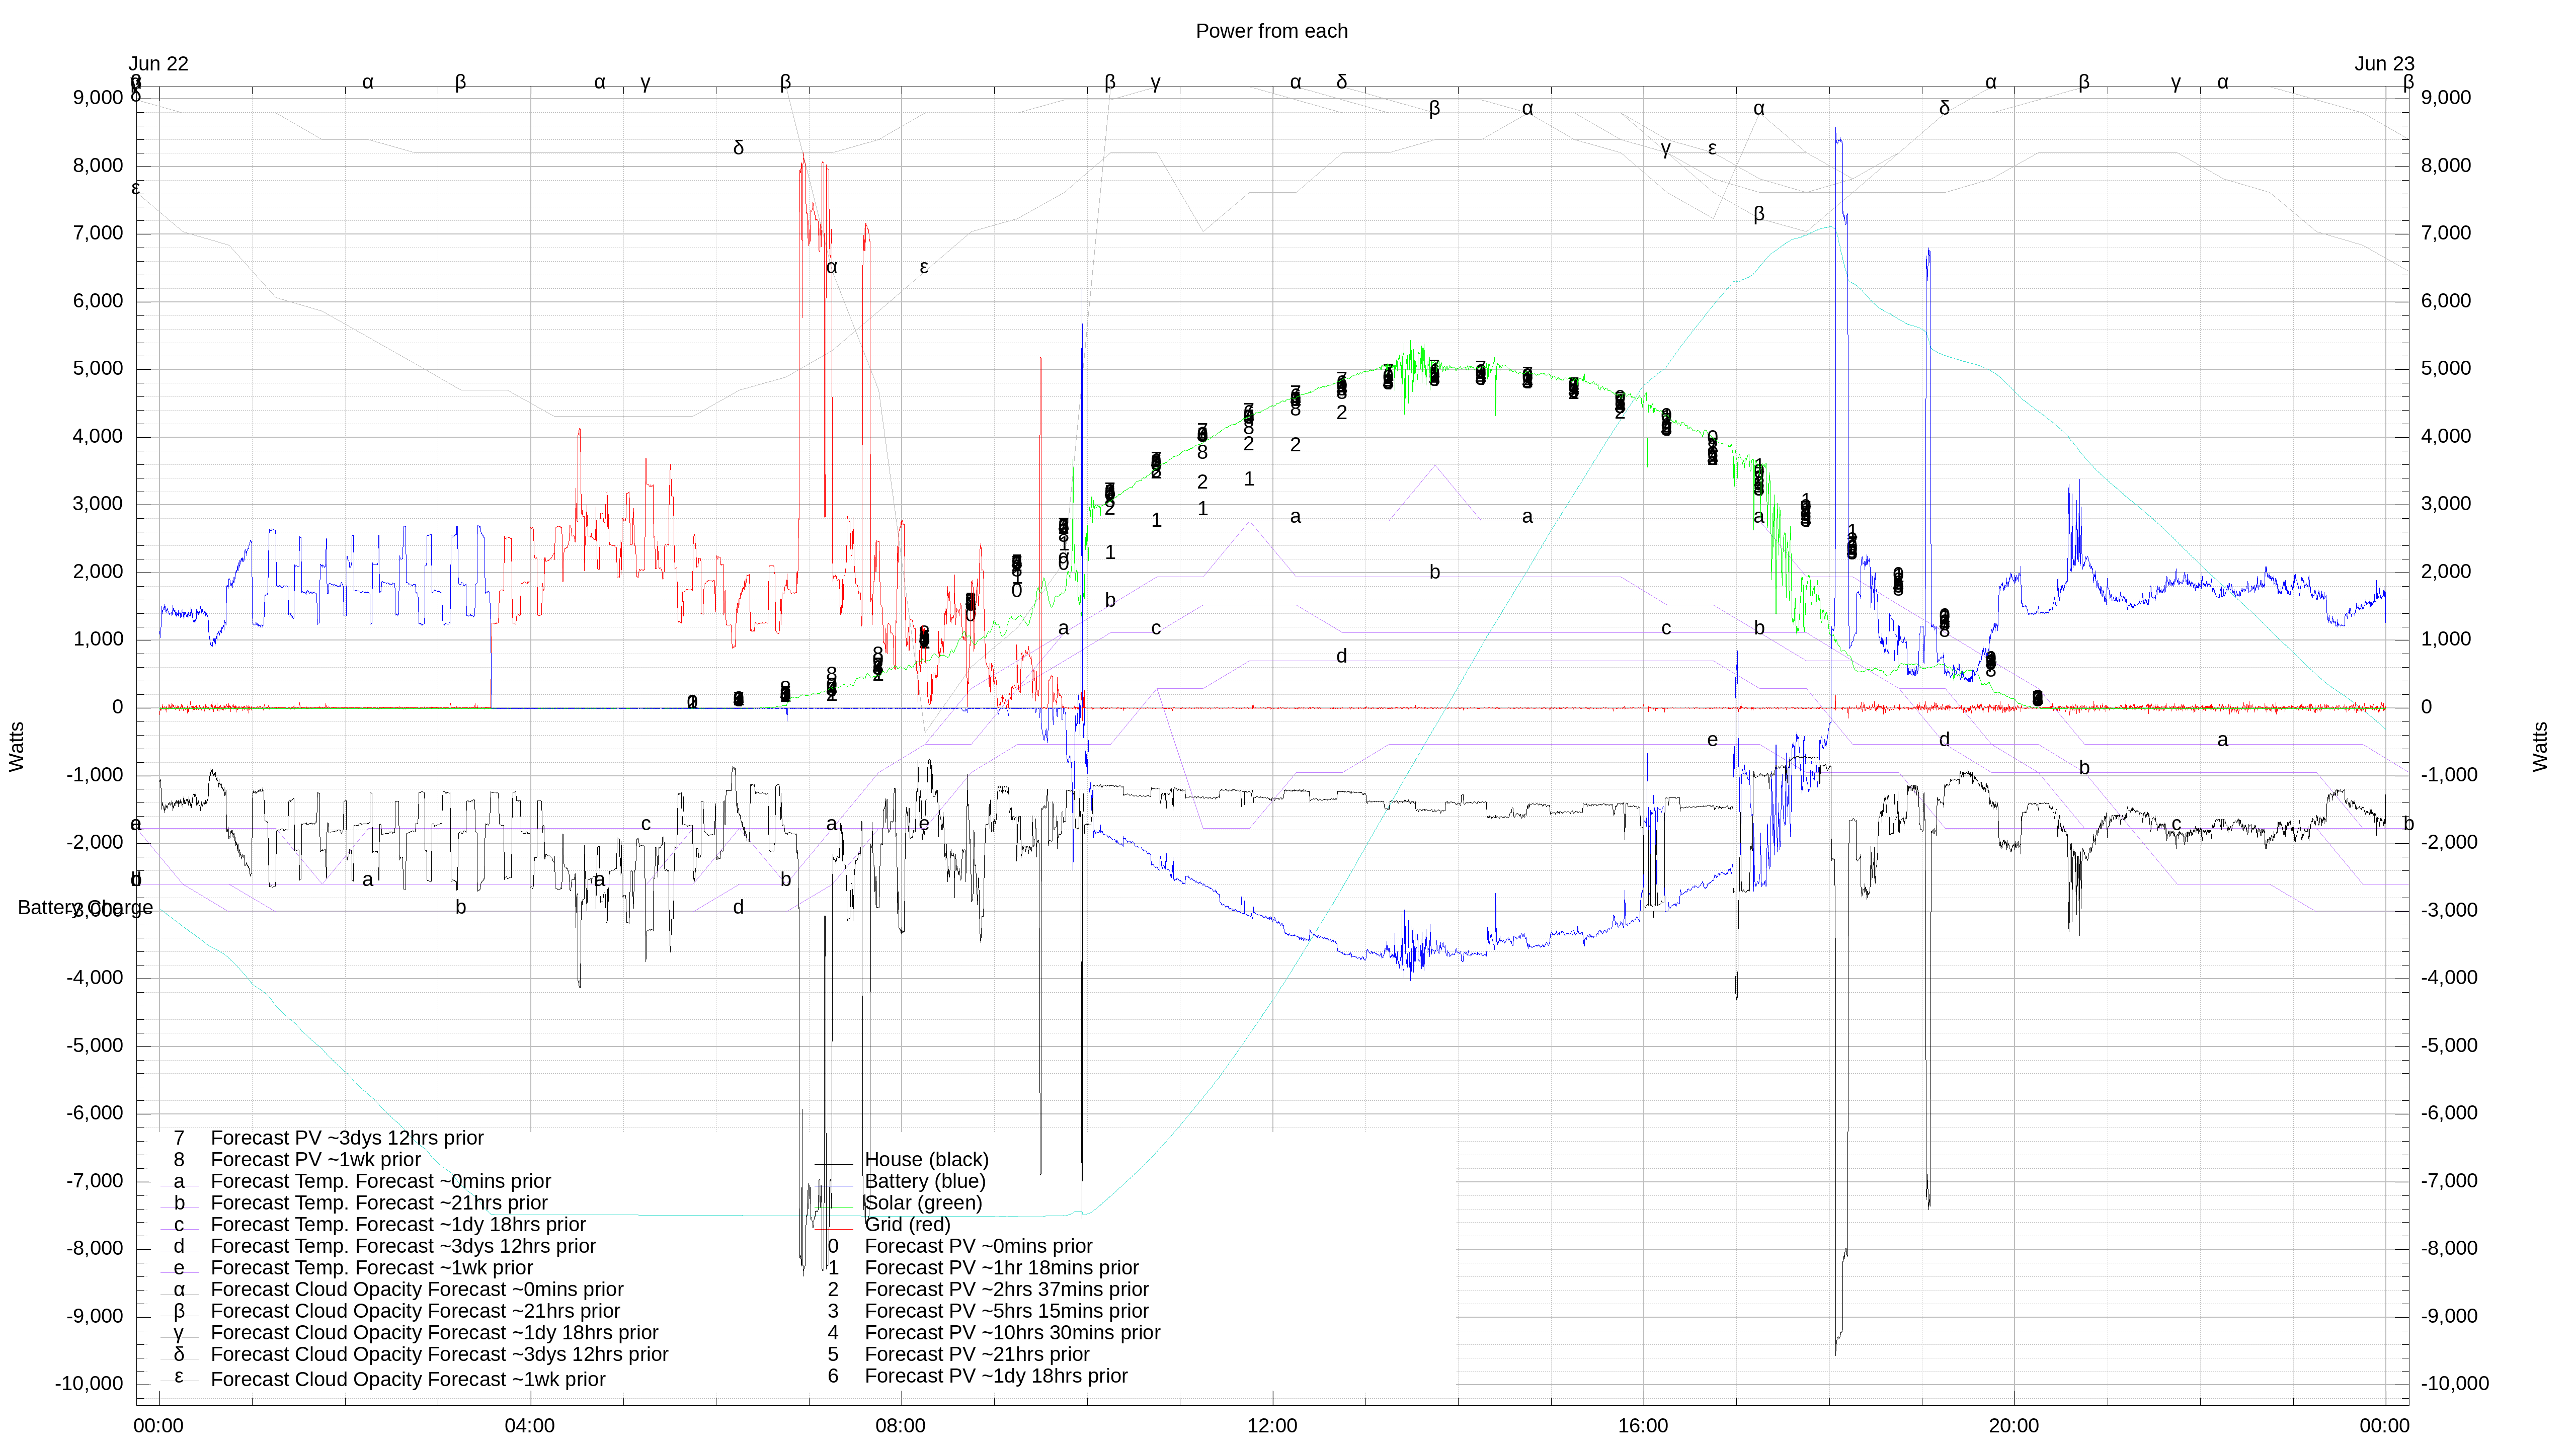Click the 'Battery Charge' curve label

tap(85, 908)
